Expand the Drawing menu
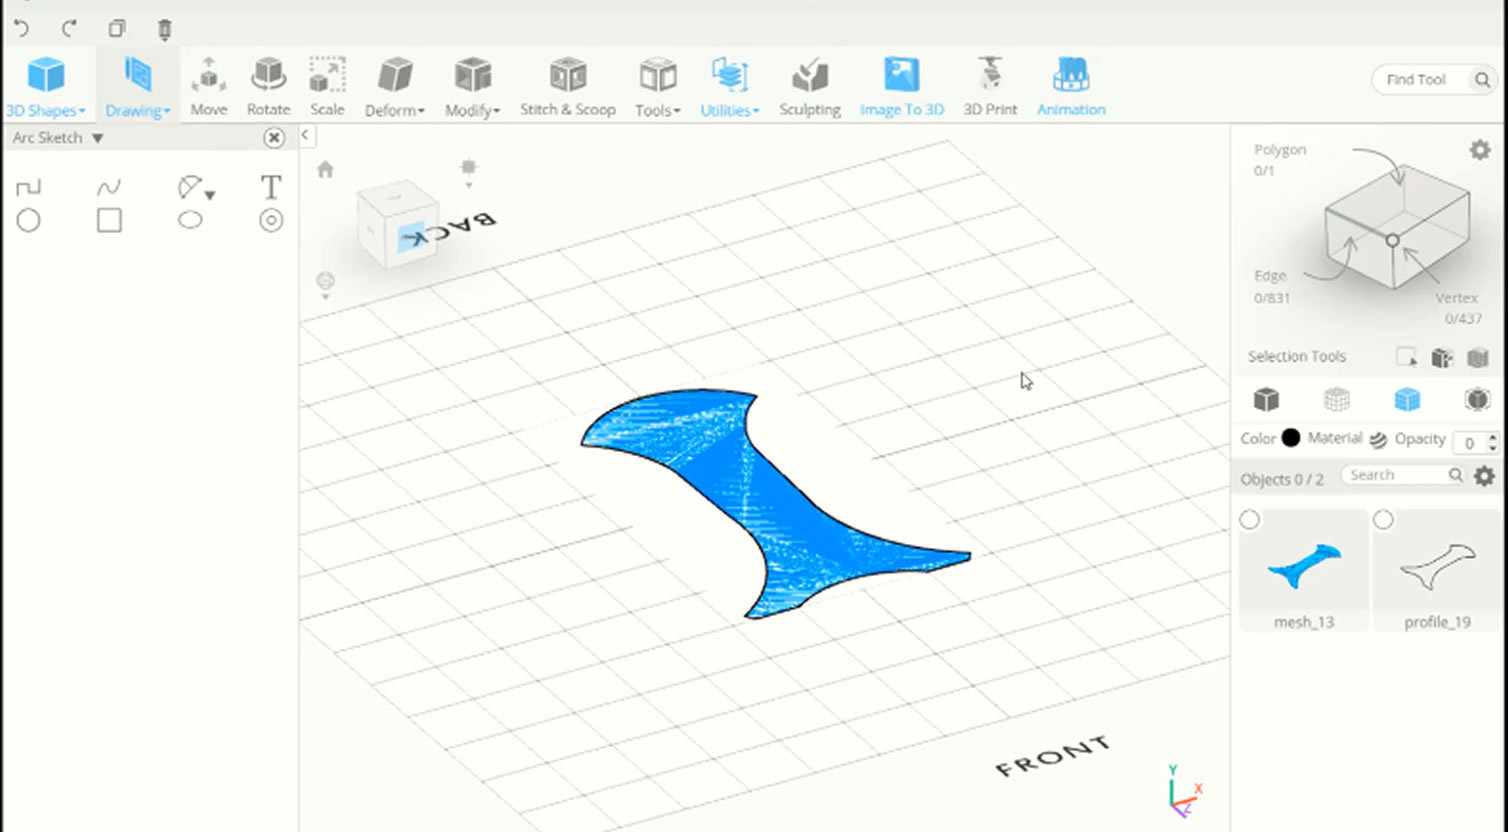Screen dimensions: 1508x832 tap(138, 87)
